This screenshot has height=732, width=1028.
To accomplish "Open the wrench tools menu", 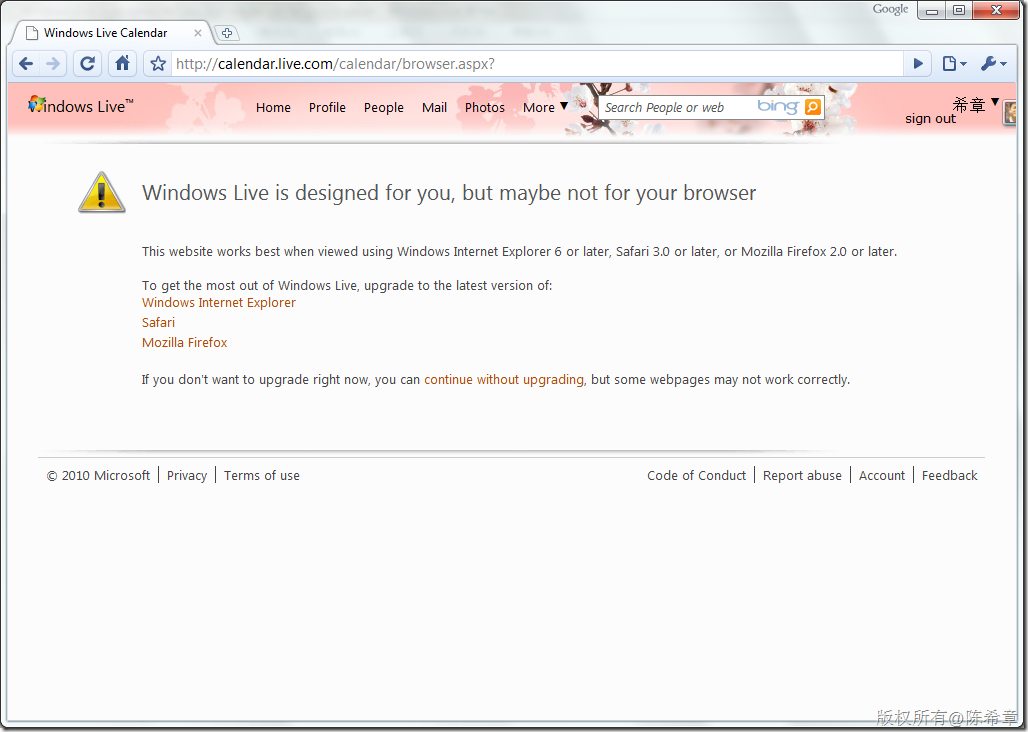I will coord(993,64).
